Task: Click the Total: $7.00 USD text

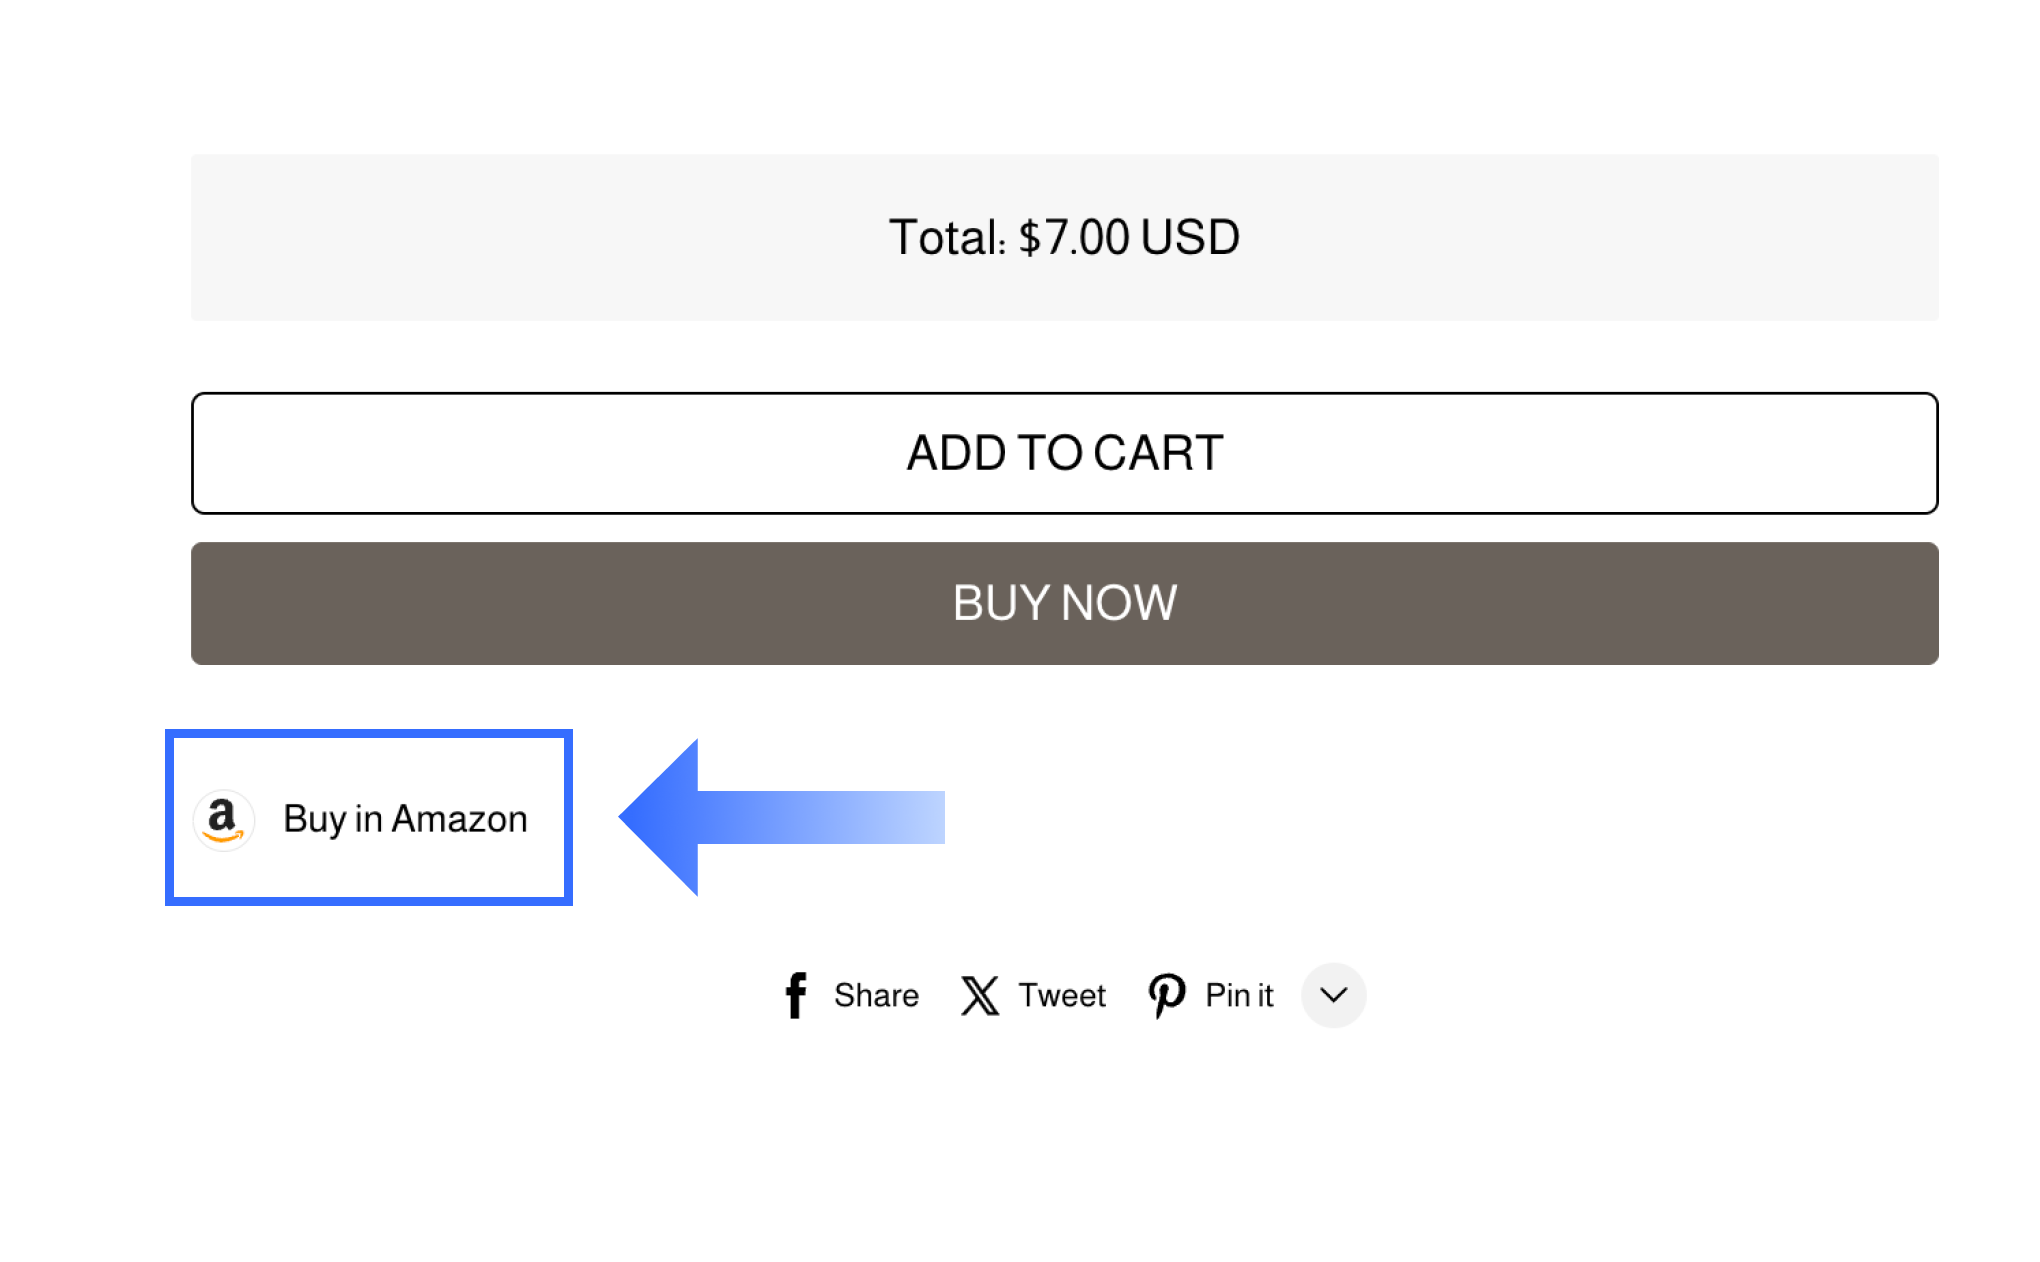Action: [x=1064, y=238]
